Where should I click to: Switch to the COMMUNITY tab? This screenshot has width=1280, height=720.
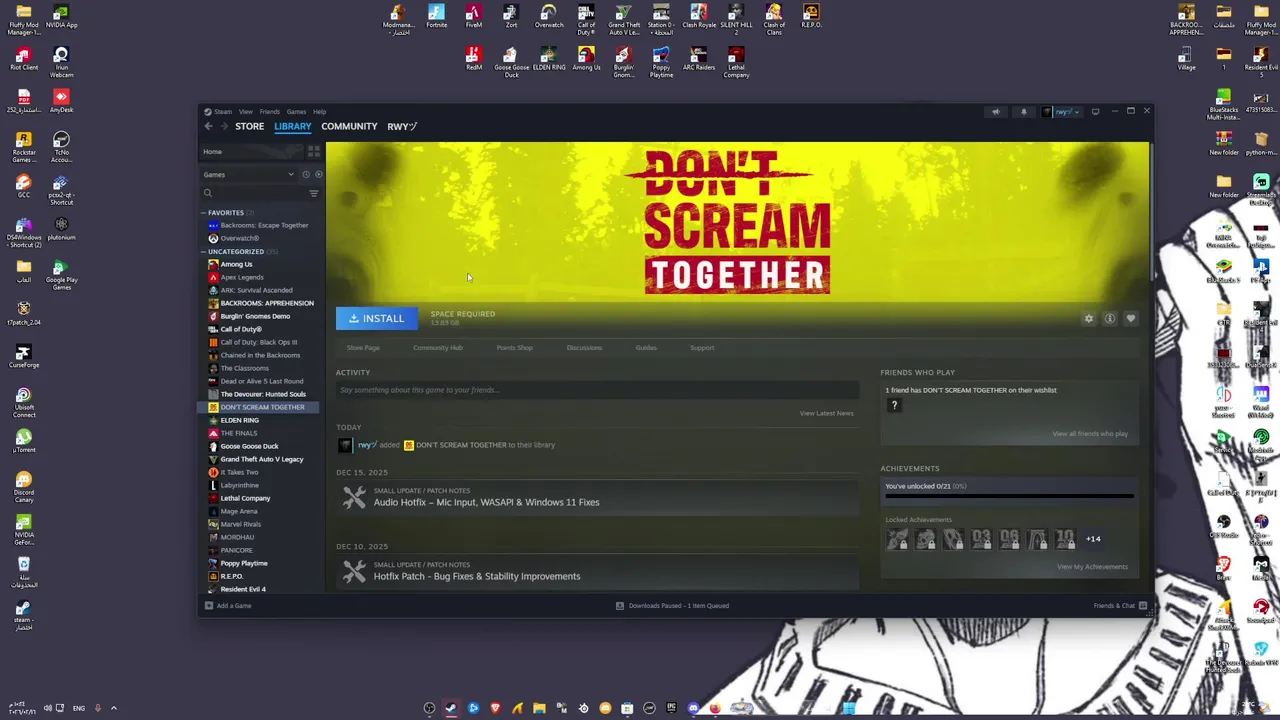pos(349,126)
